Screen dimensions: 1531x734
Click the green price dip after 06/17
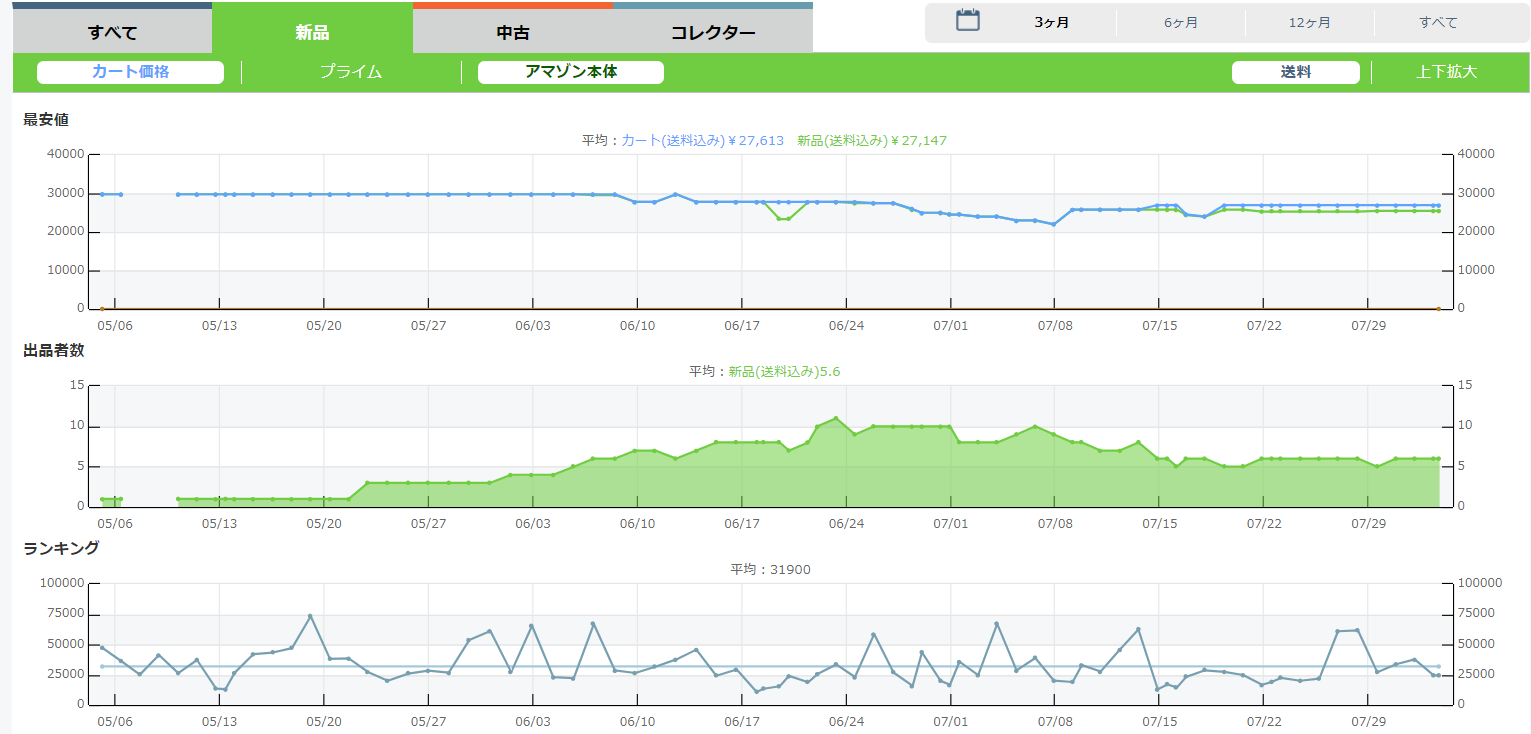[x=783, y=218]
